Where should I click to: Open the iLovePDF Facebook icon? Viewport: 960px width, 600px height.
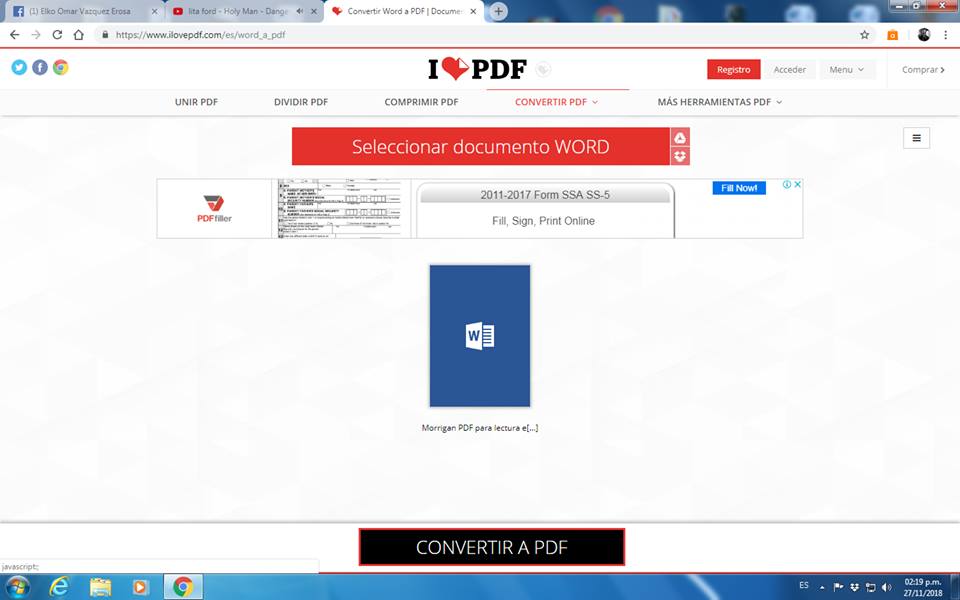pos(40,67)
